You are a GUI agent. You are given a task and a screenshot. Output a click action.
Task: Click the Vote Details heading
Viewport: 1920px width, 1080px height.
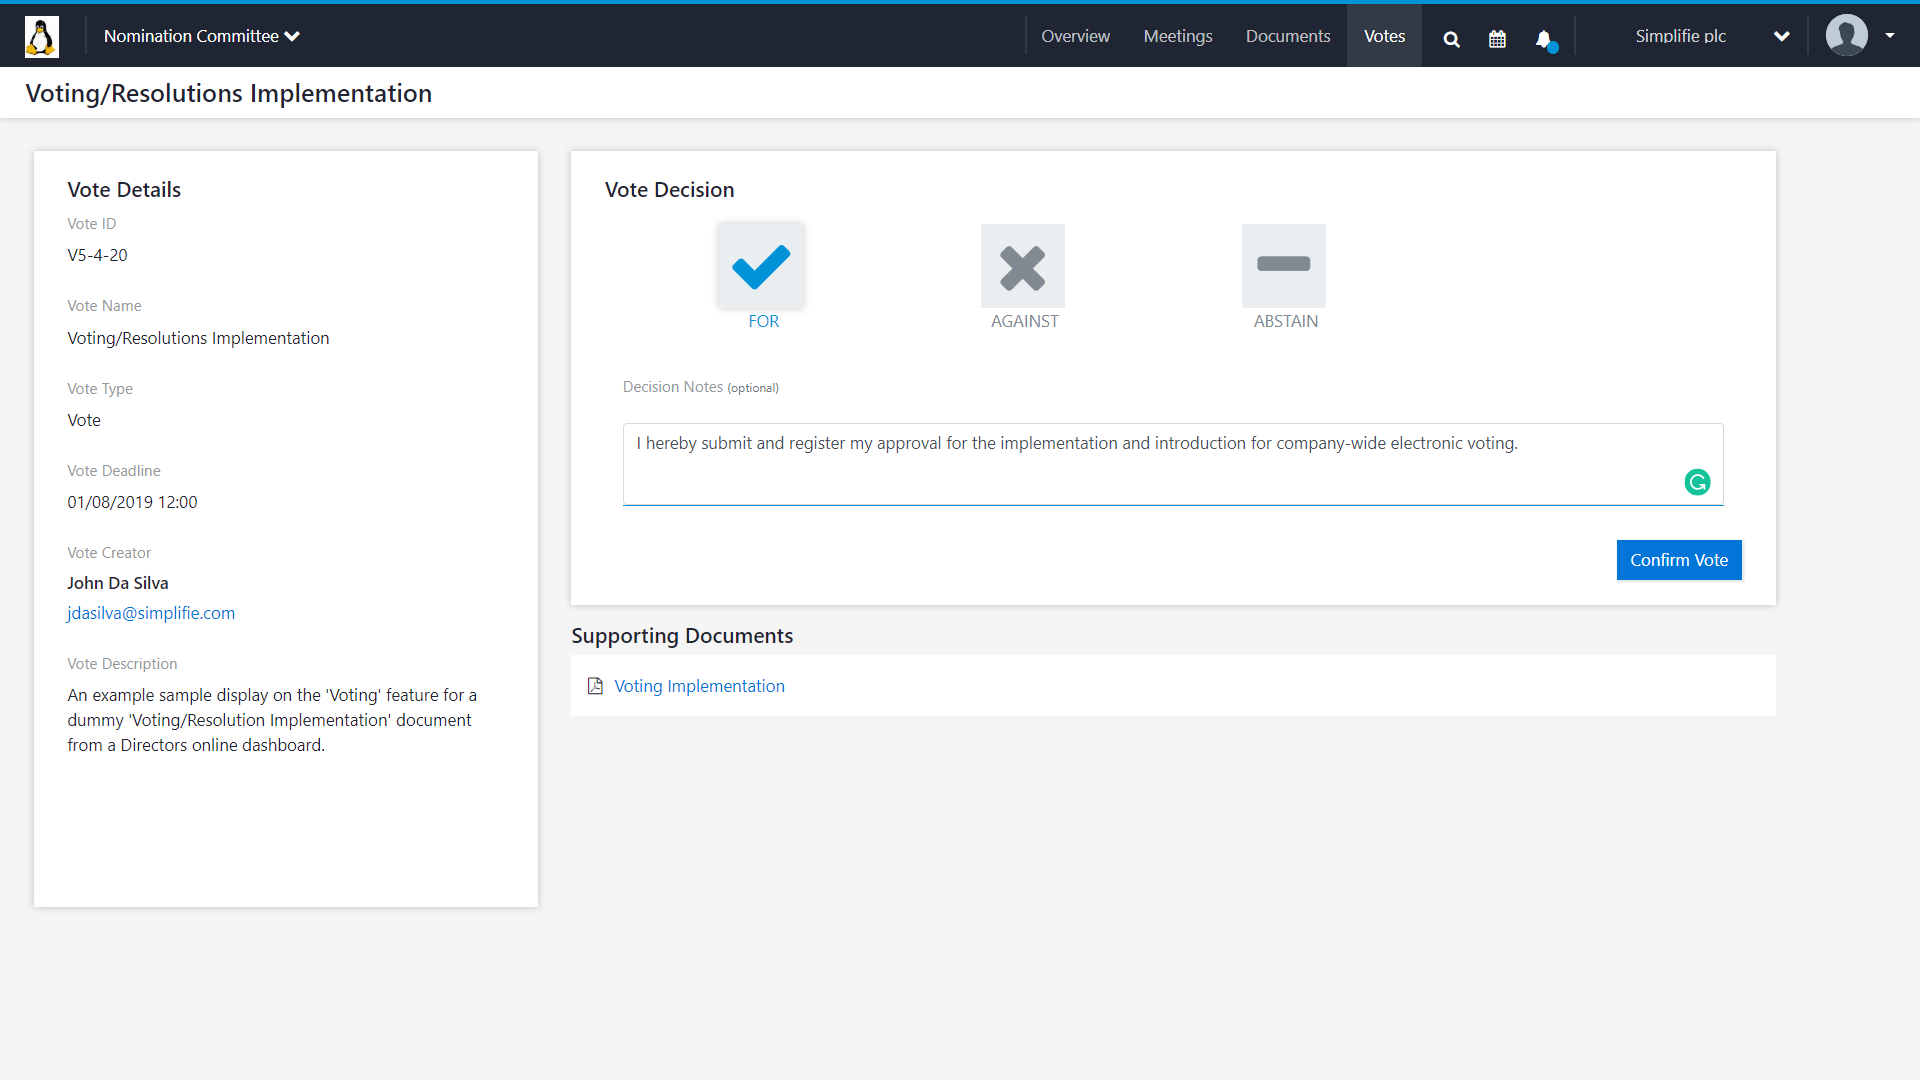point(124,190)
